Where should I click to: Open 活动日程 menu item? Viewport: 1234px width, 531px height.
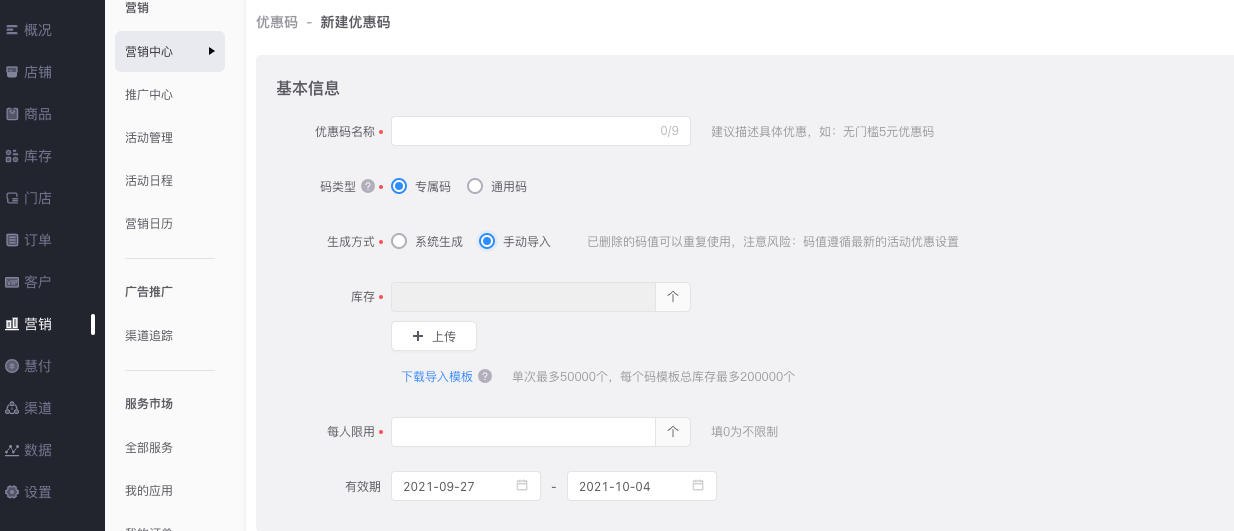coord(149,181)
